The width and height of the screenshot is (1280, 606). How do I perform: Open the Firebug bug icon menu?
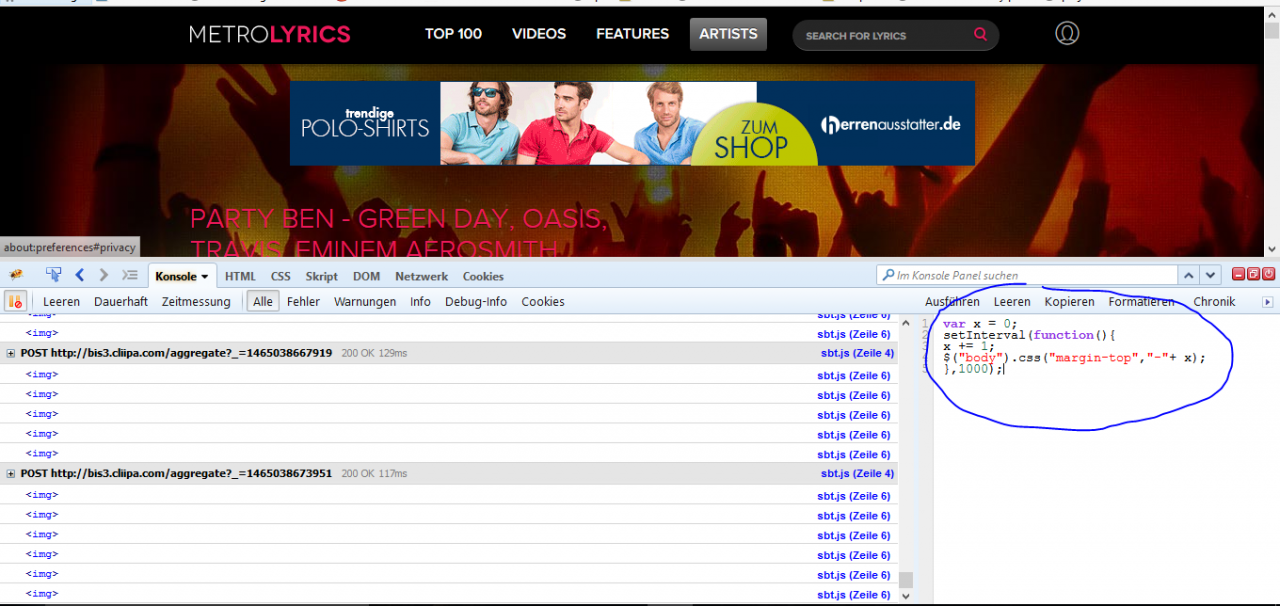16,275
